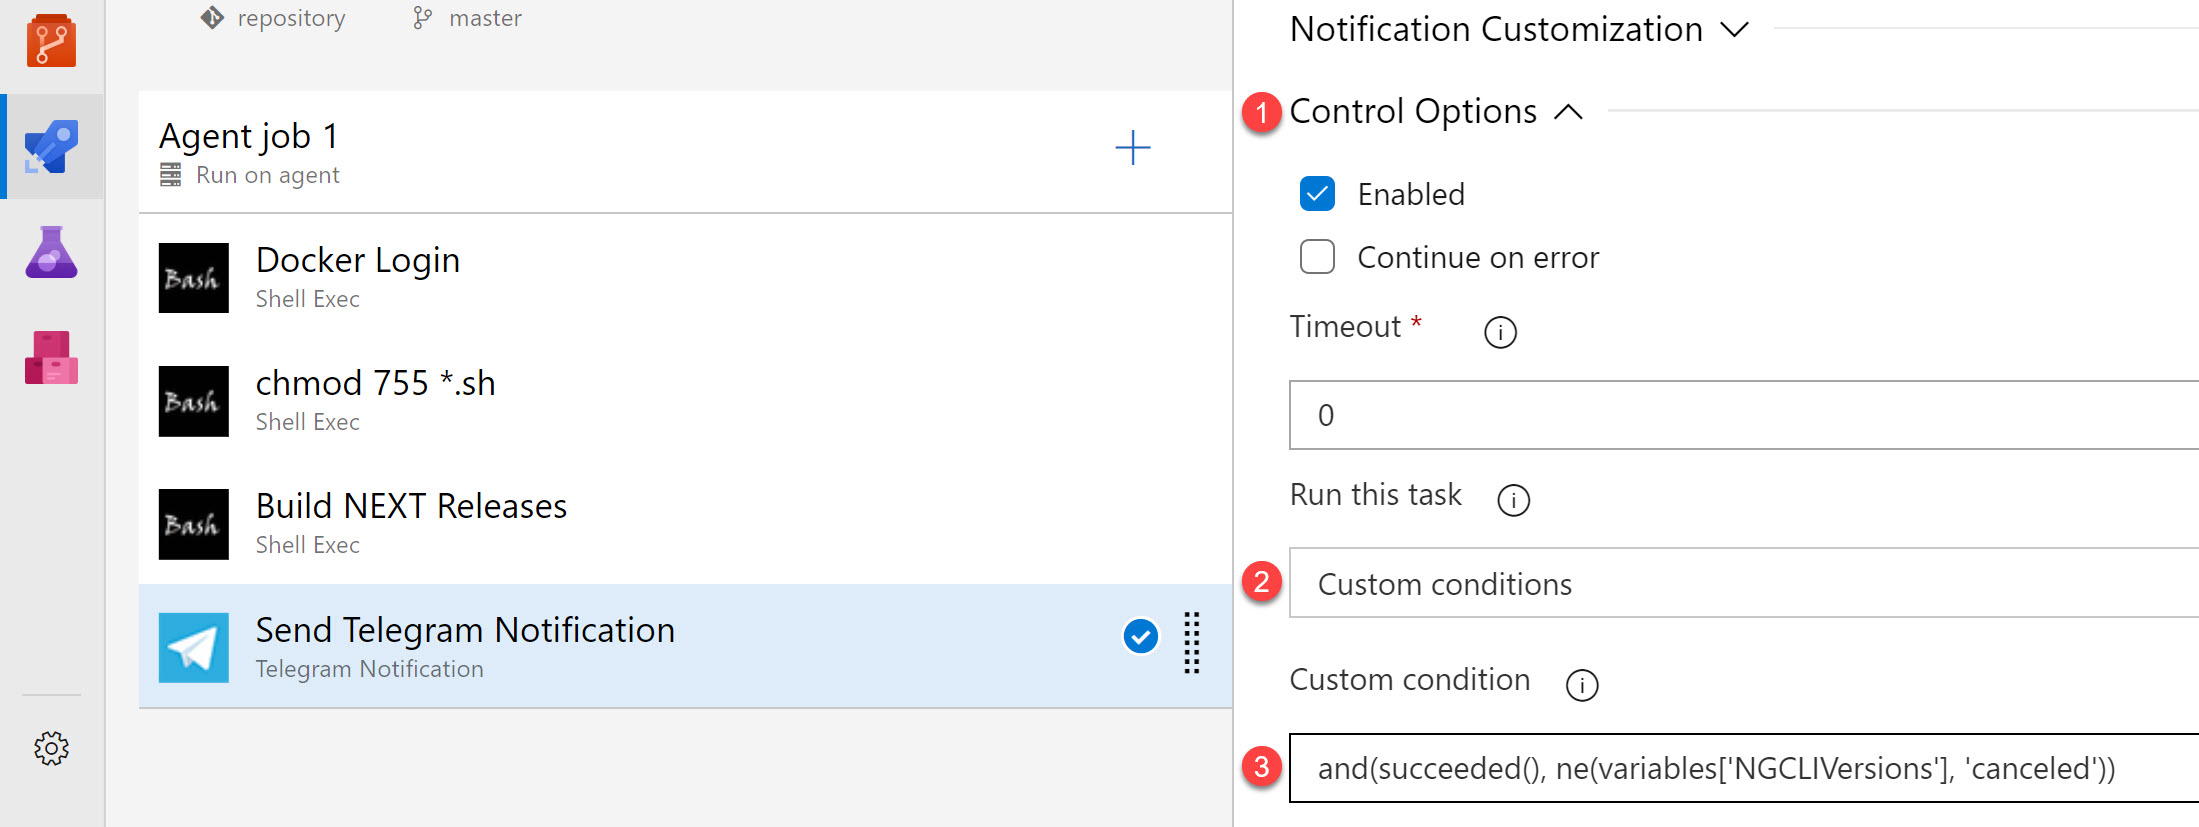Open Artifacts from the sidebar
Viewport: 2199px width, 827px height.
52,358
